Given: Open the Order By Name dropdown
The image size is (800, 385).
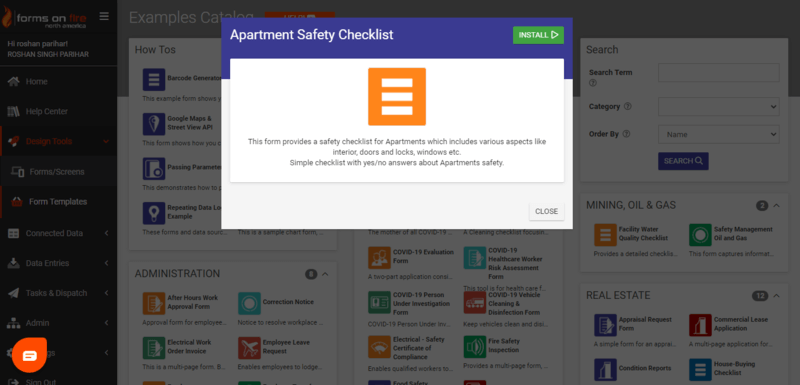Looking at the screenshot, I should (719, 135).
